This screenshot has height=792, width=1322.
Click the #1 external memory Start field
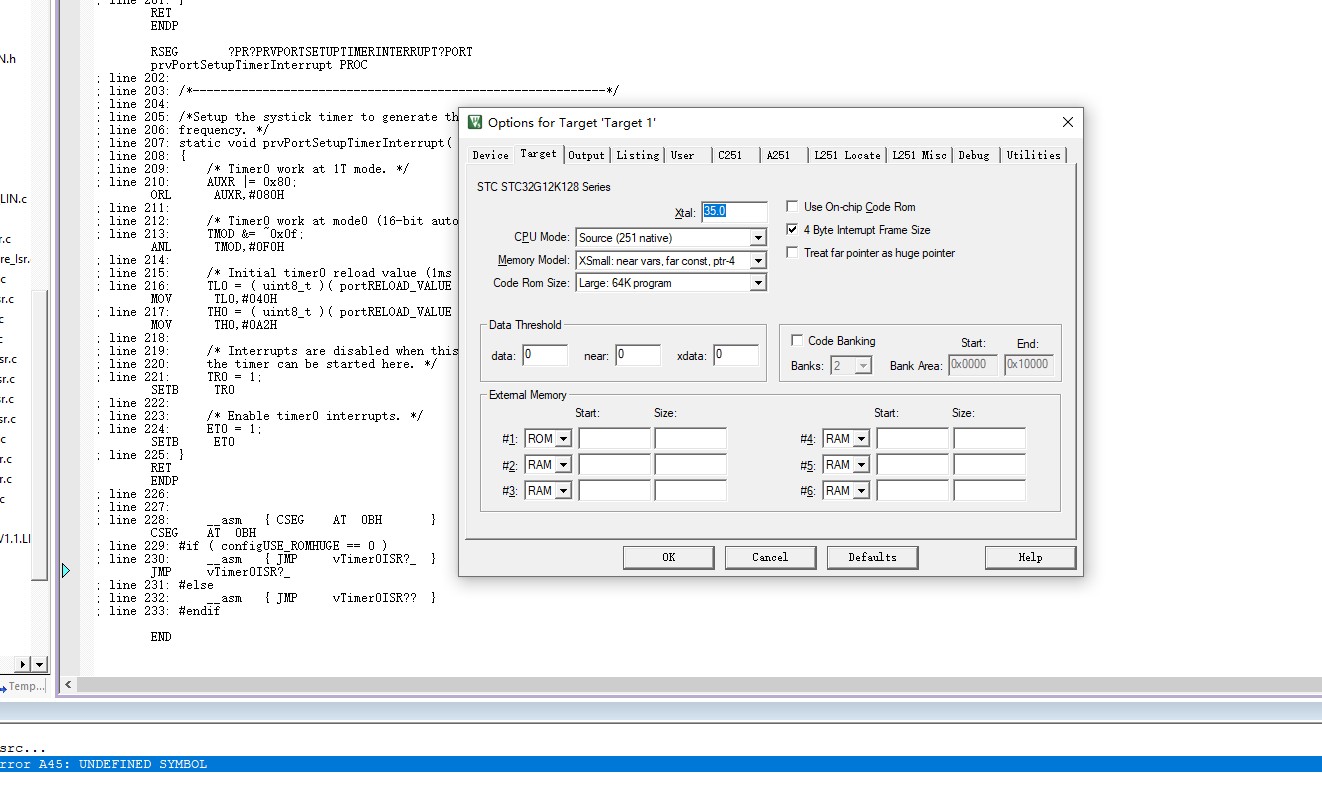point(614,439)
